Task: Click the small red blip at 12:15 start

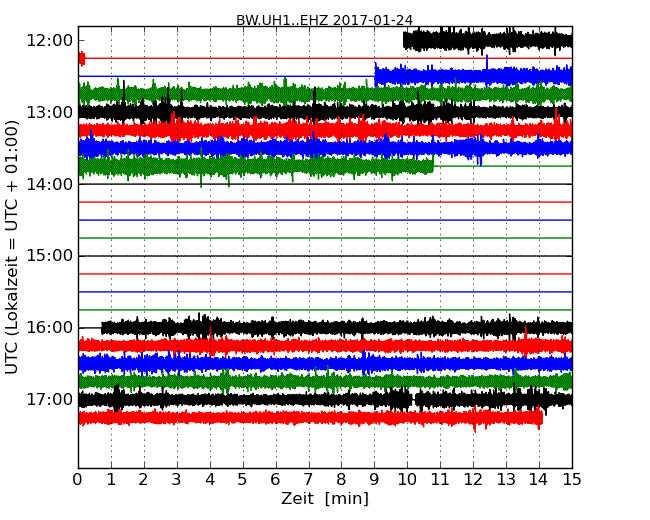Action: click(x=82, y=58)
